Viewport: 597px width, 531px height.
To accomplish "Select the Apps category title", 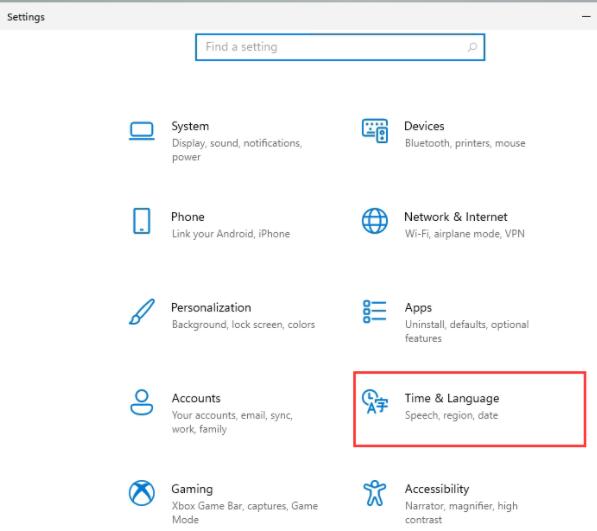I will [418, 308].
